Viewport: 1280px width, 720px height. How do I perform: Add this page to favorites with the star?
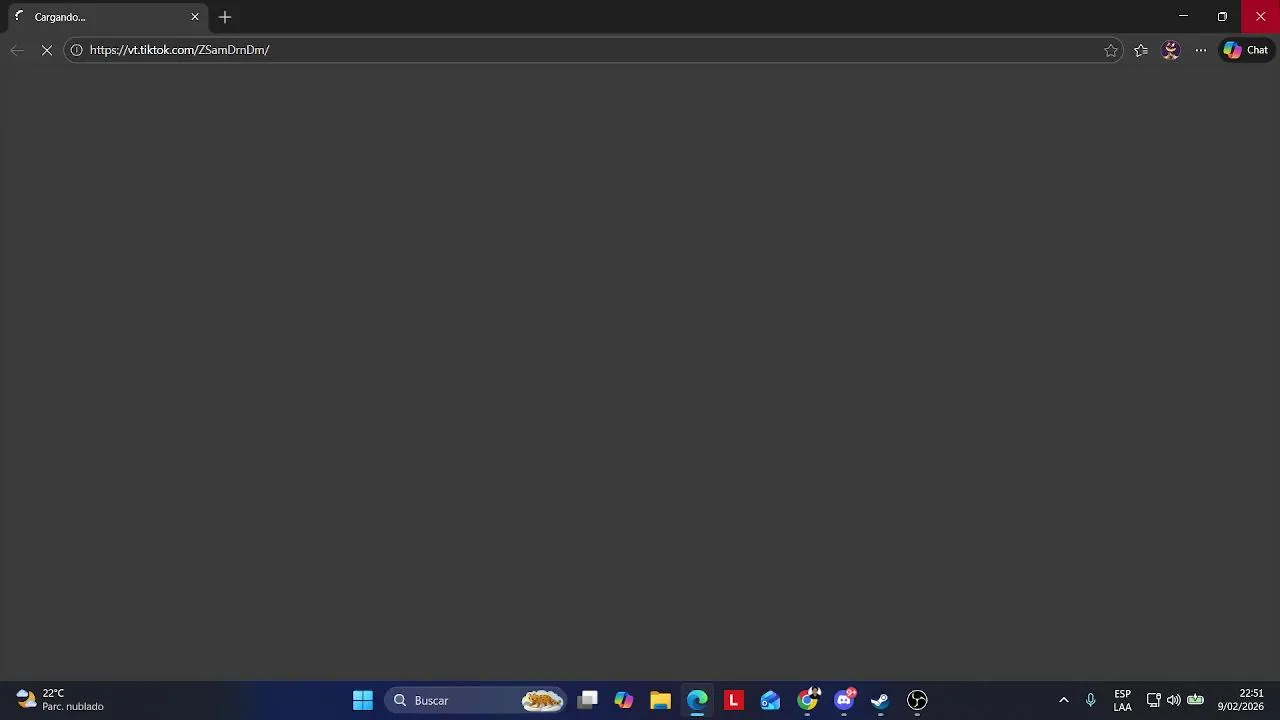click(x=1111, y=50)
